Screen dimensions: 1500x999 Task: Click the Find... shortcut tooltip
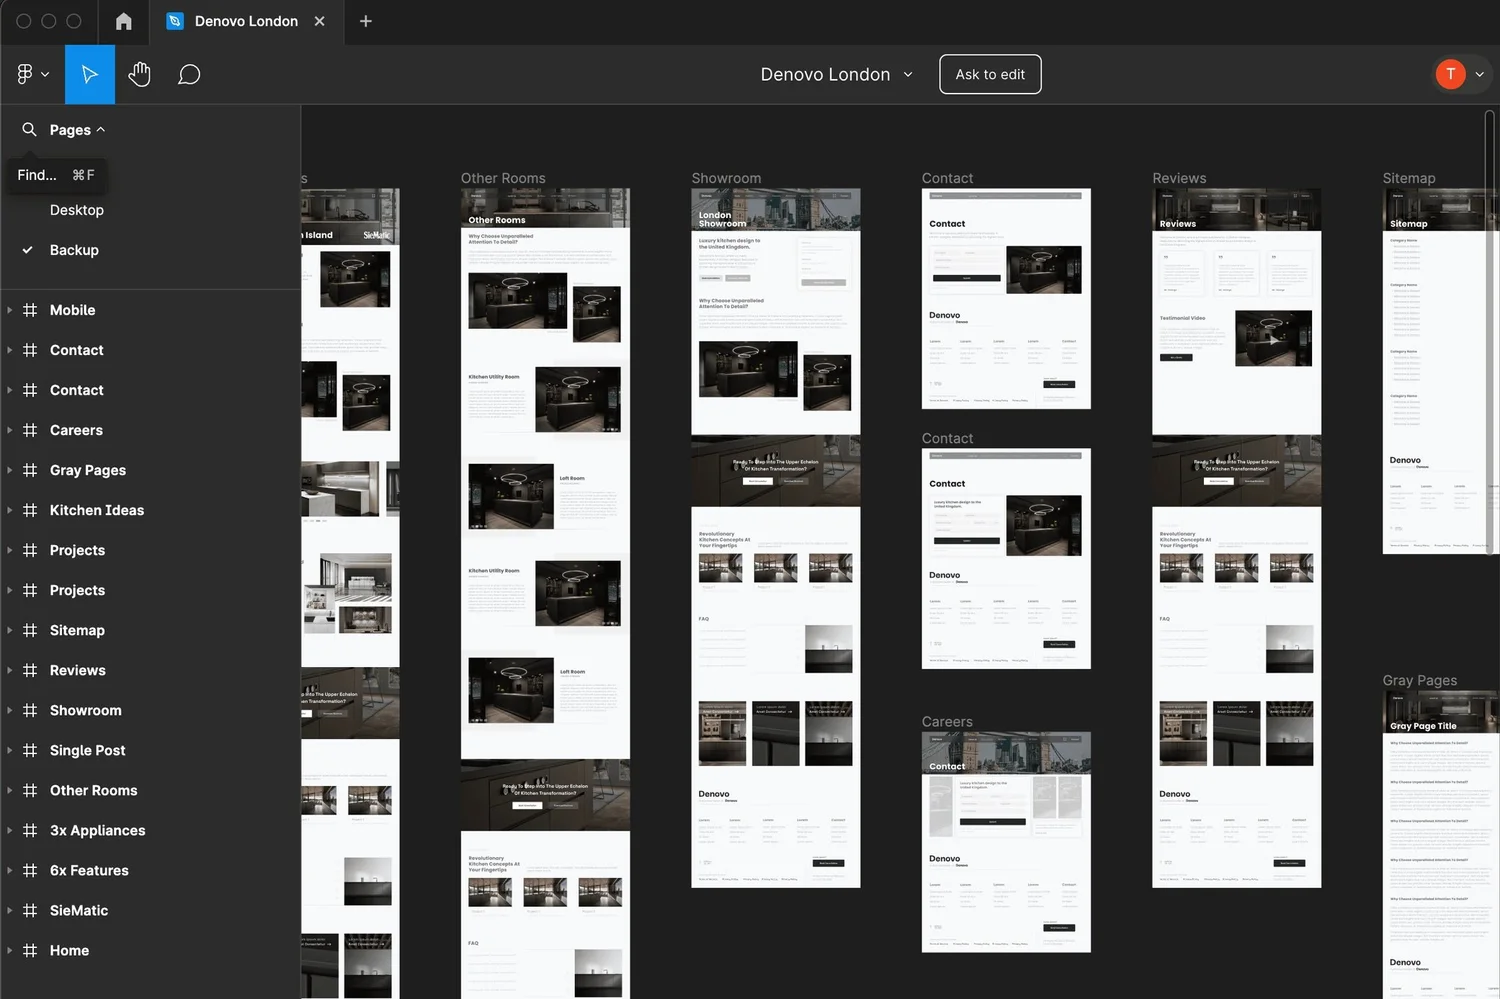coord(56,175)
